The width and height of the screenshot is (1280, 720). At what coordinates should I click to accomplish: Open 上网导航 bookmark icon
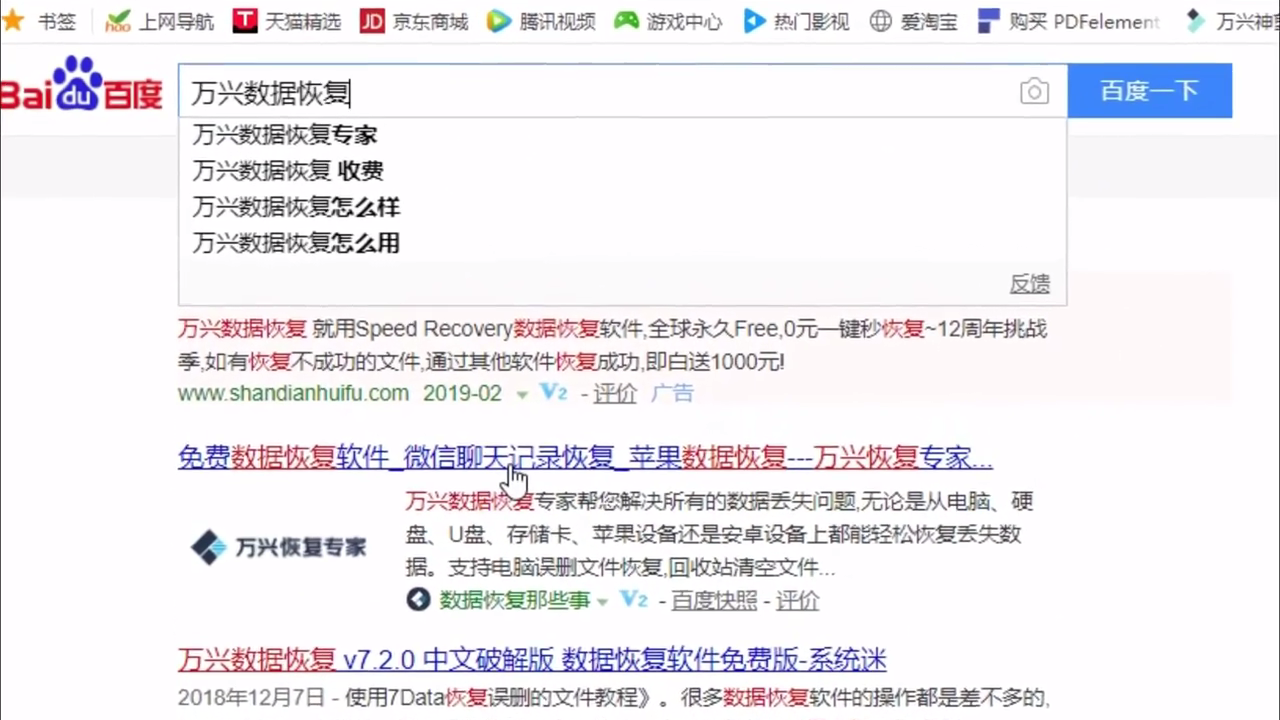[118, 21]
